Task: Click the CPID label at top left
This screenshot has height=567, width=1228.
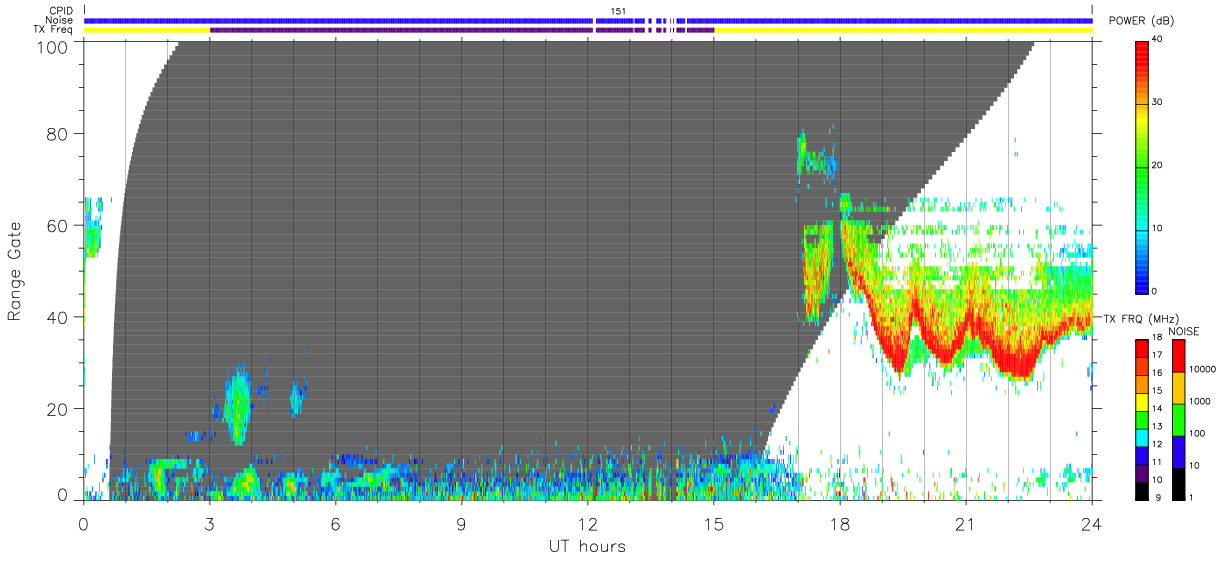Action: [60, 11]
